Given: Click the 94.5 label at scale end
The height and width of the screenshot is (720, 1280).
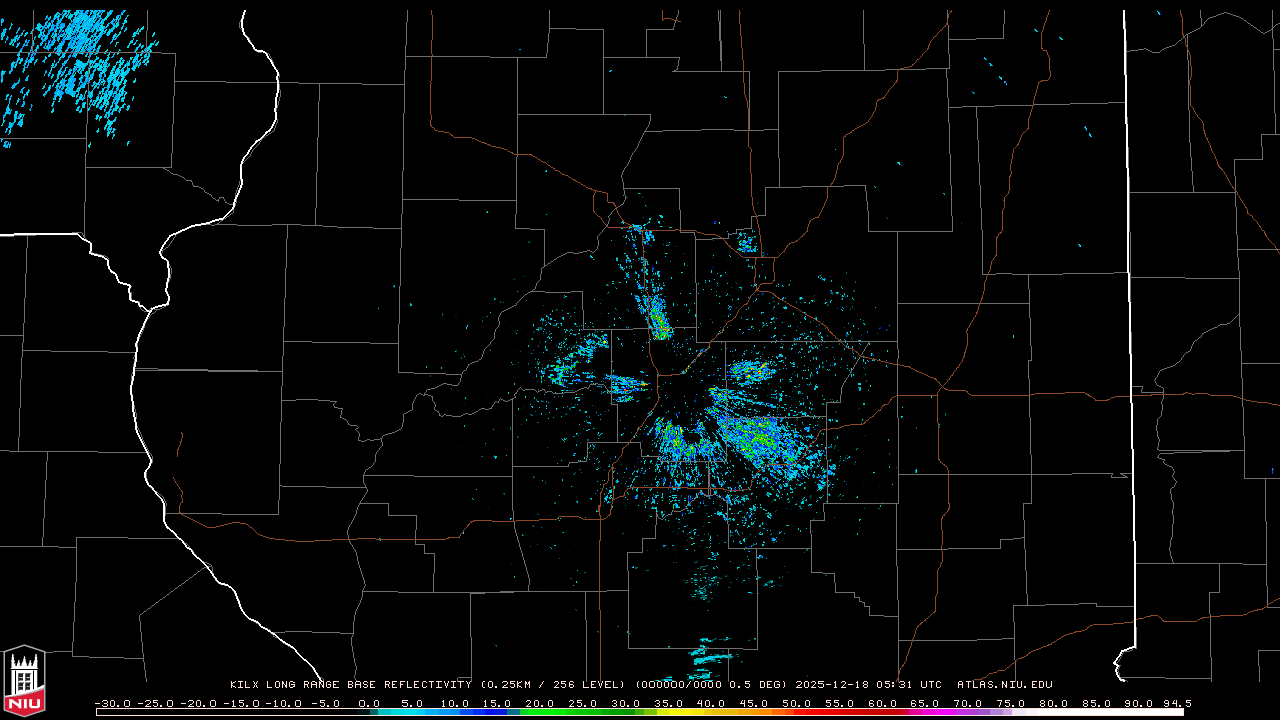Looking at the screenshot, I should point(1176,703).
